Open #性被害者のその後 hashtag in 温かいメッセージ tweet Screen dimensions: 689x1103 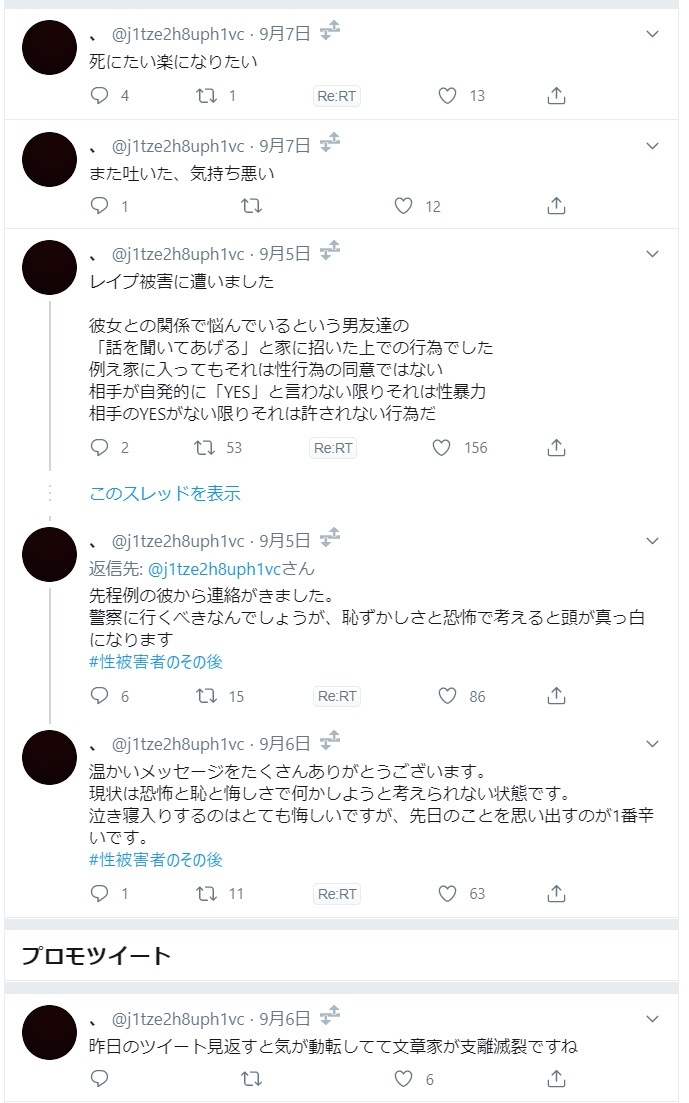point(156,859)
